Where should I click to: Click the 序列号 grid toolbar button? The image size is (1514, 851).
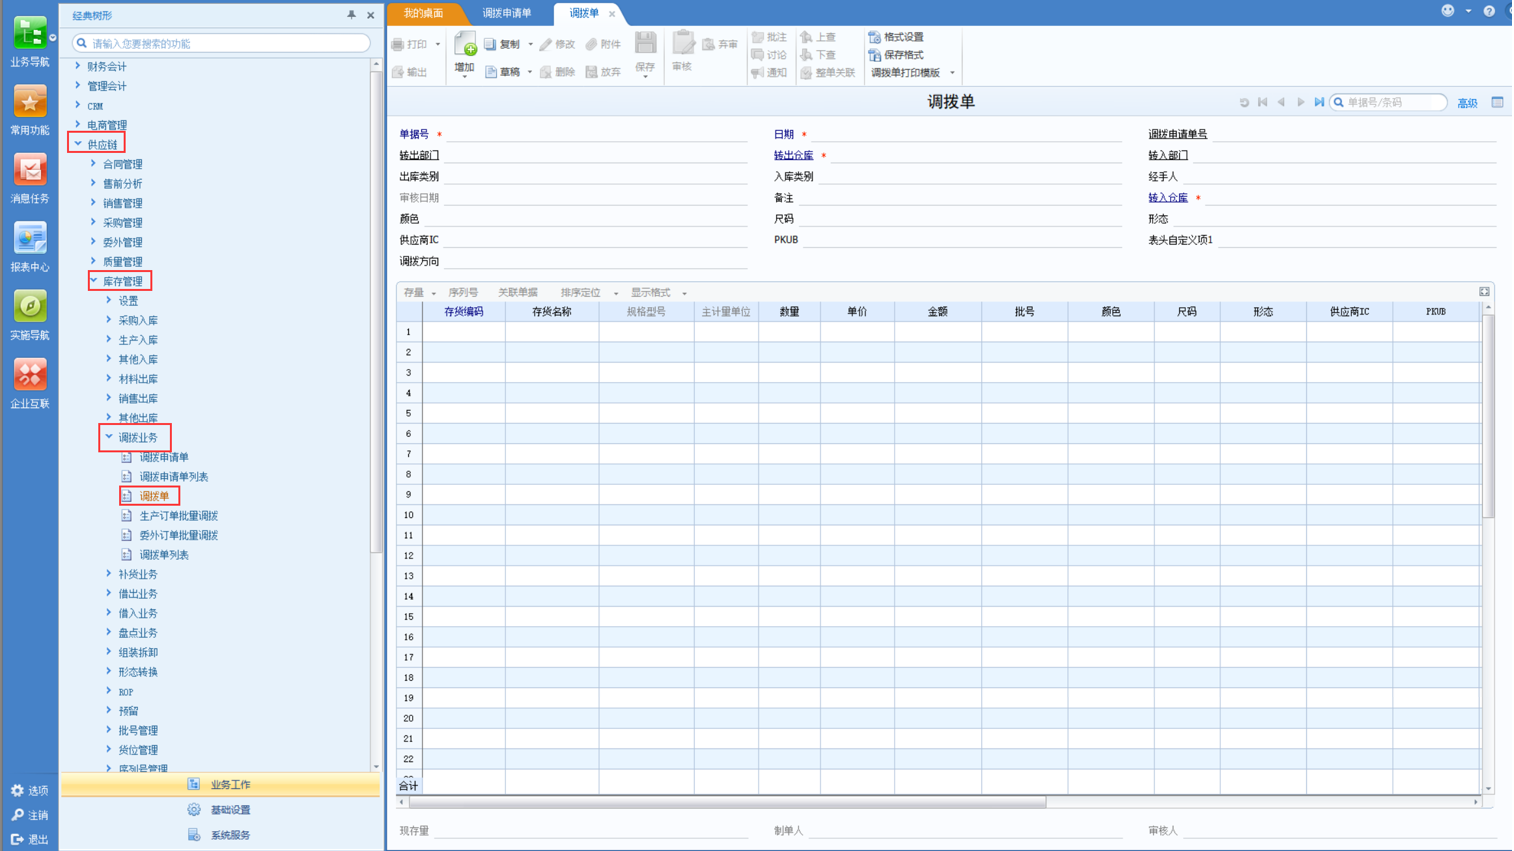[463, 293]
